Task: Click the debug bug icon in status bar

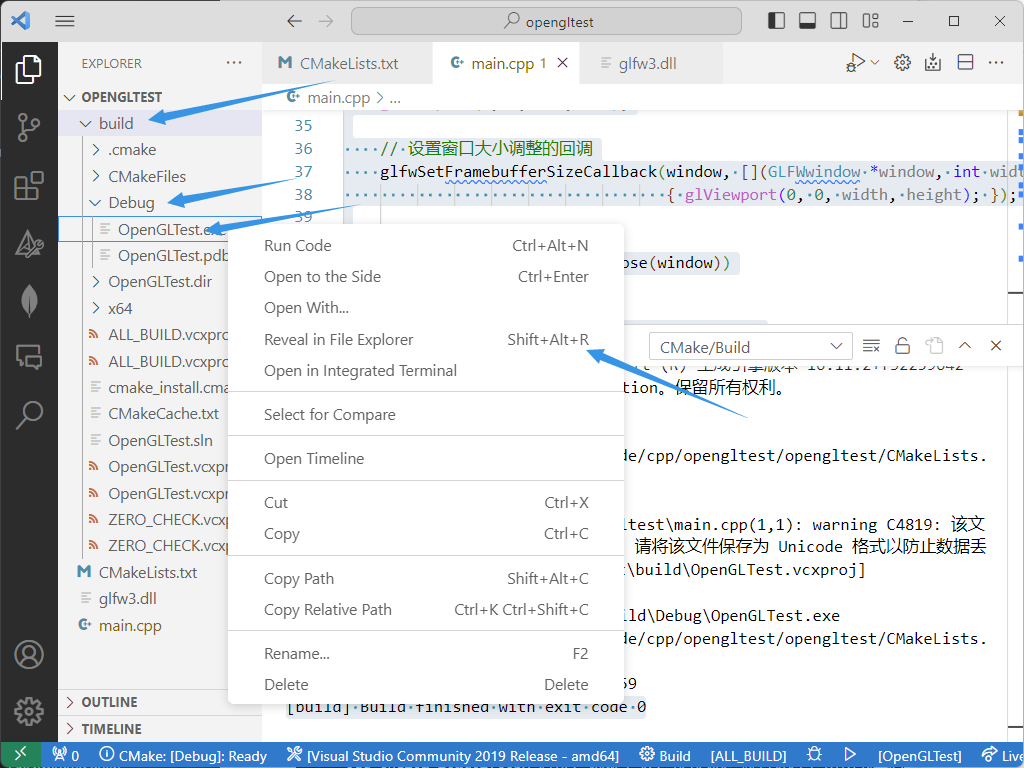Action: coord(815,756)
